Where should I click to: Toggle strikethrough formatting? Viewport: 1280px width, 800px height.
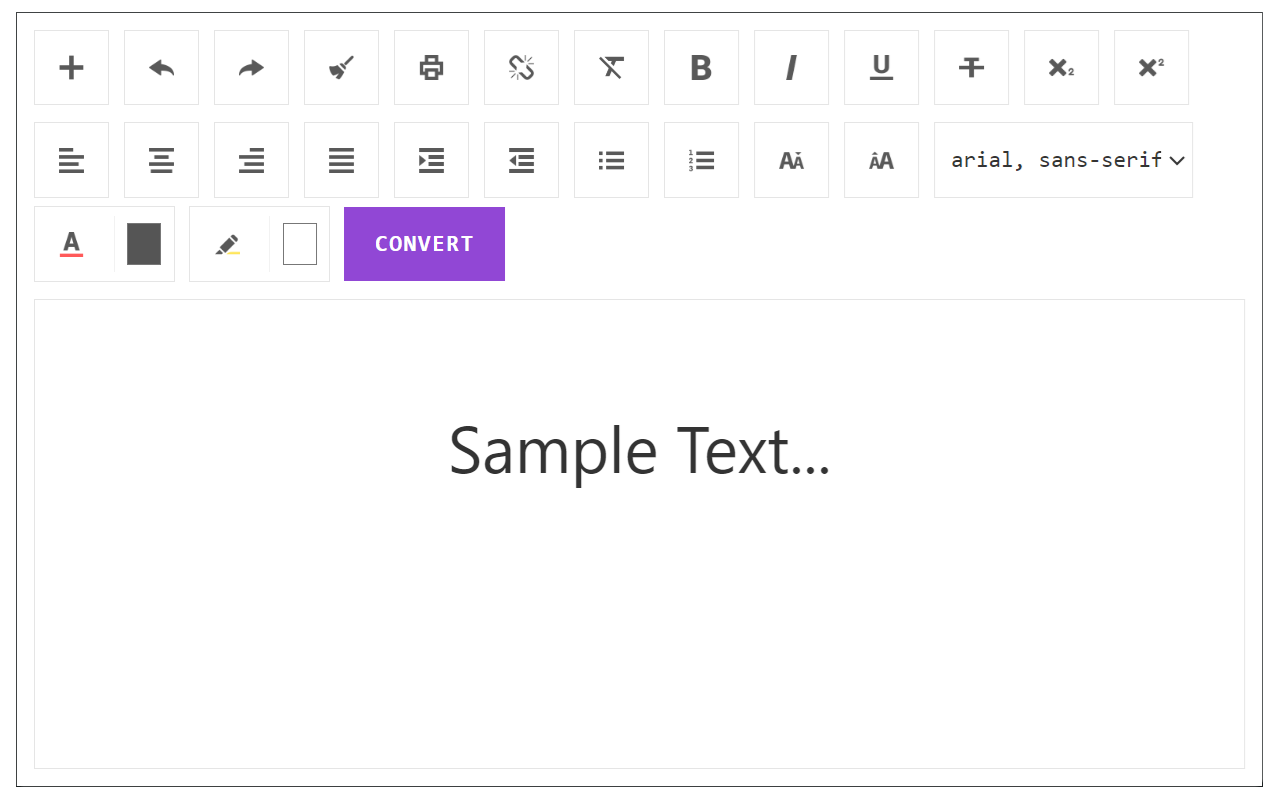[x=971, y=68]
